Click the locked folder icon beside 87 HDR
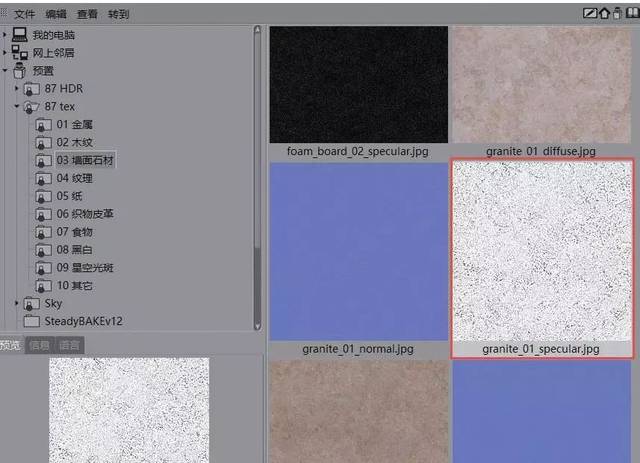The height and width of the screenshot is (463, 640). (x=31, y=89)
